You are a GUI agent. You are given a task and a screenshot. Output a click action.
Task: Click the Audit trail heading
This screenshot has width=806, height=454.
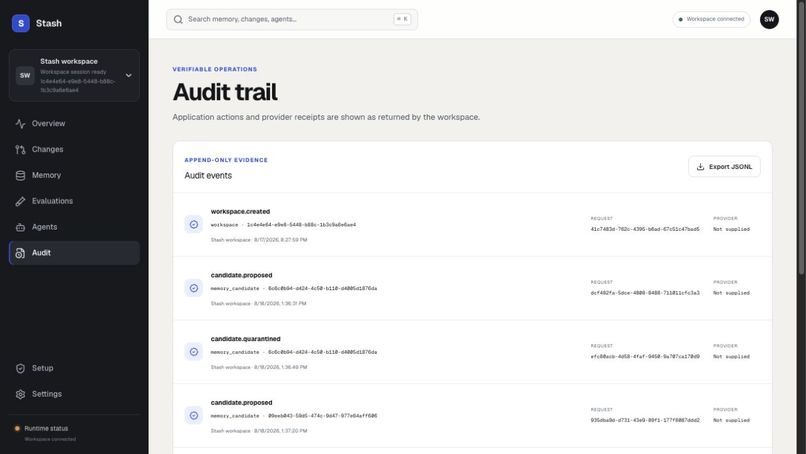pos(225,93)
